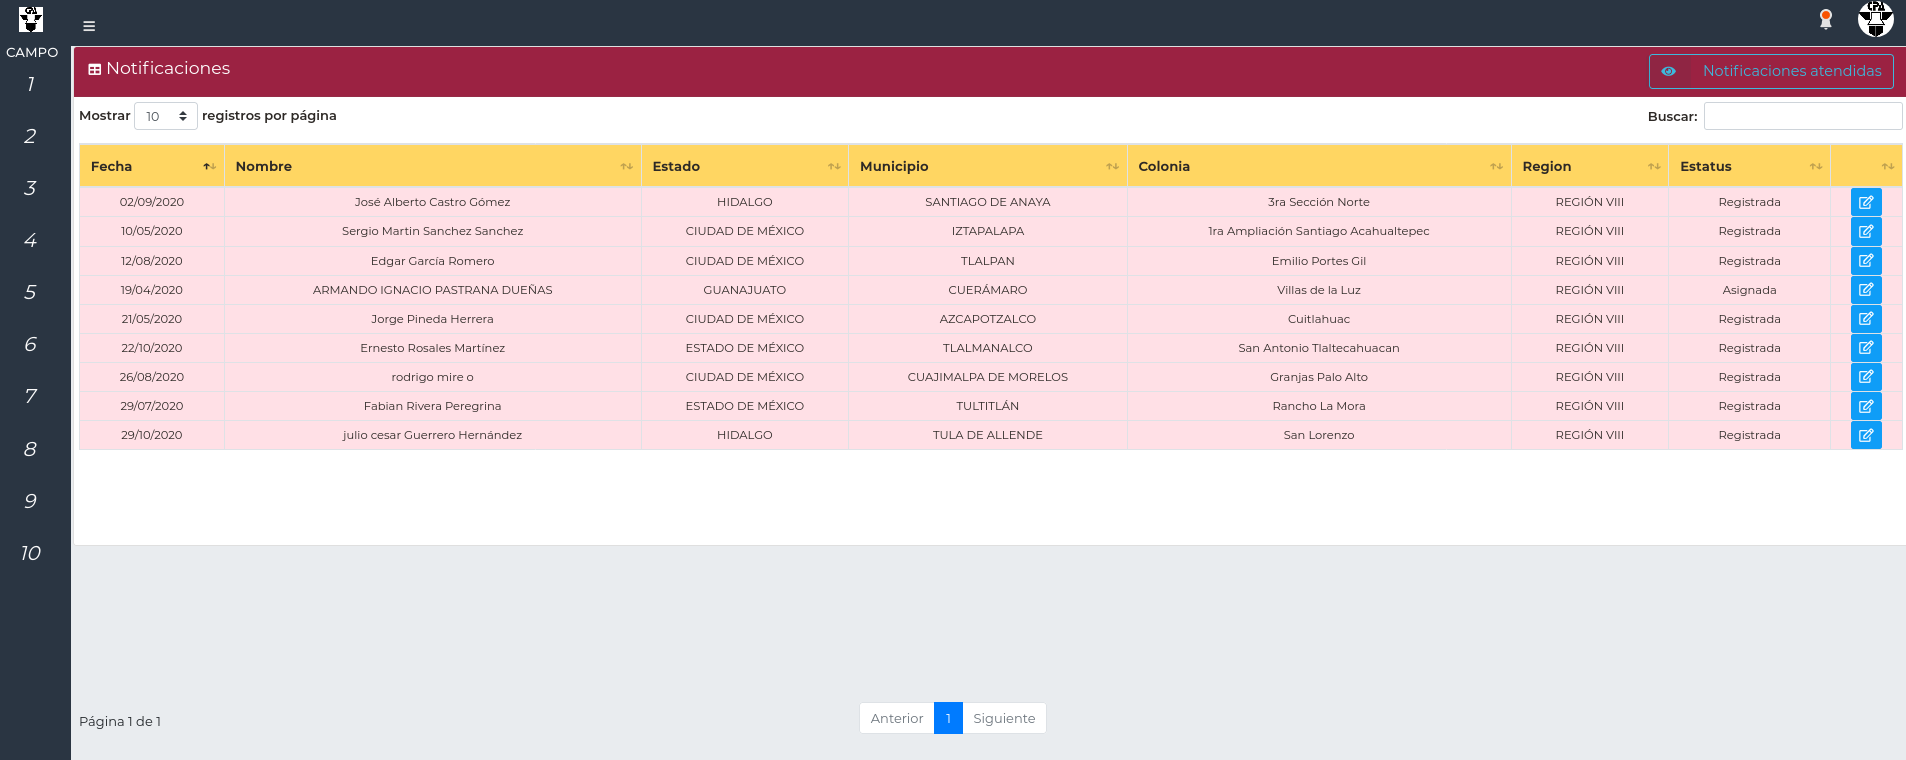Select Campo 5 in sidebar
This screenshot has width=1906, height=760.
tap(31, 292)
